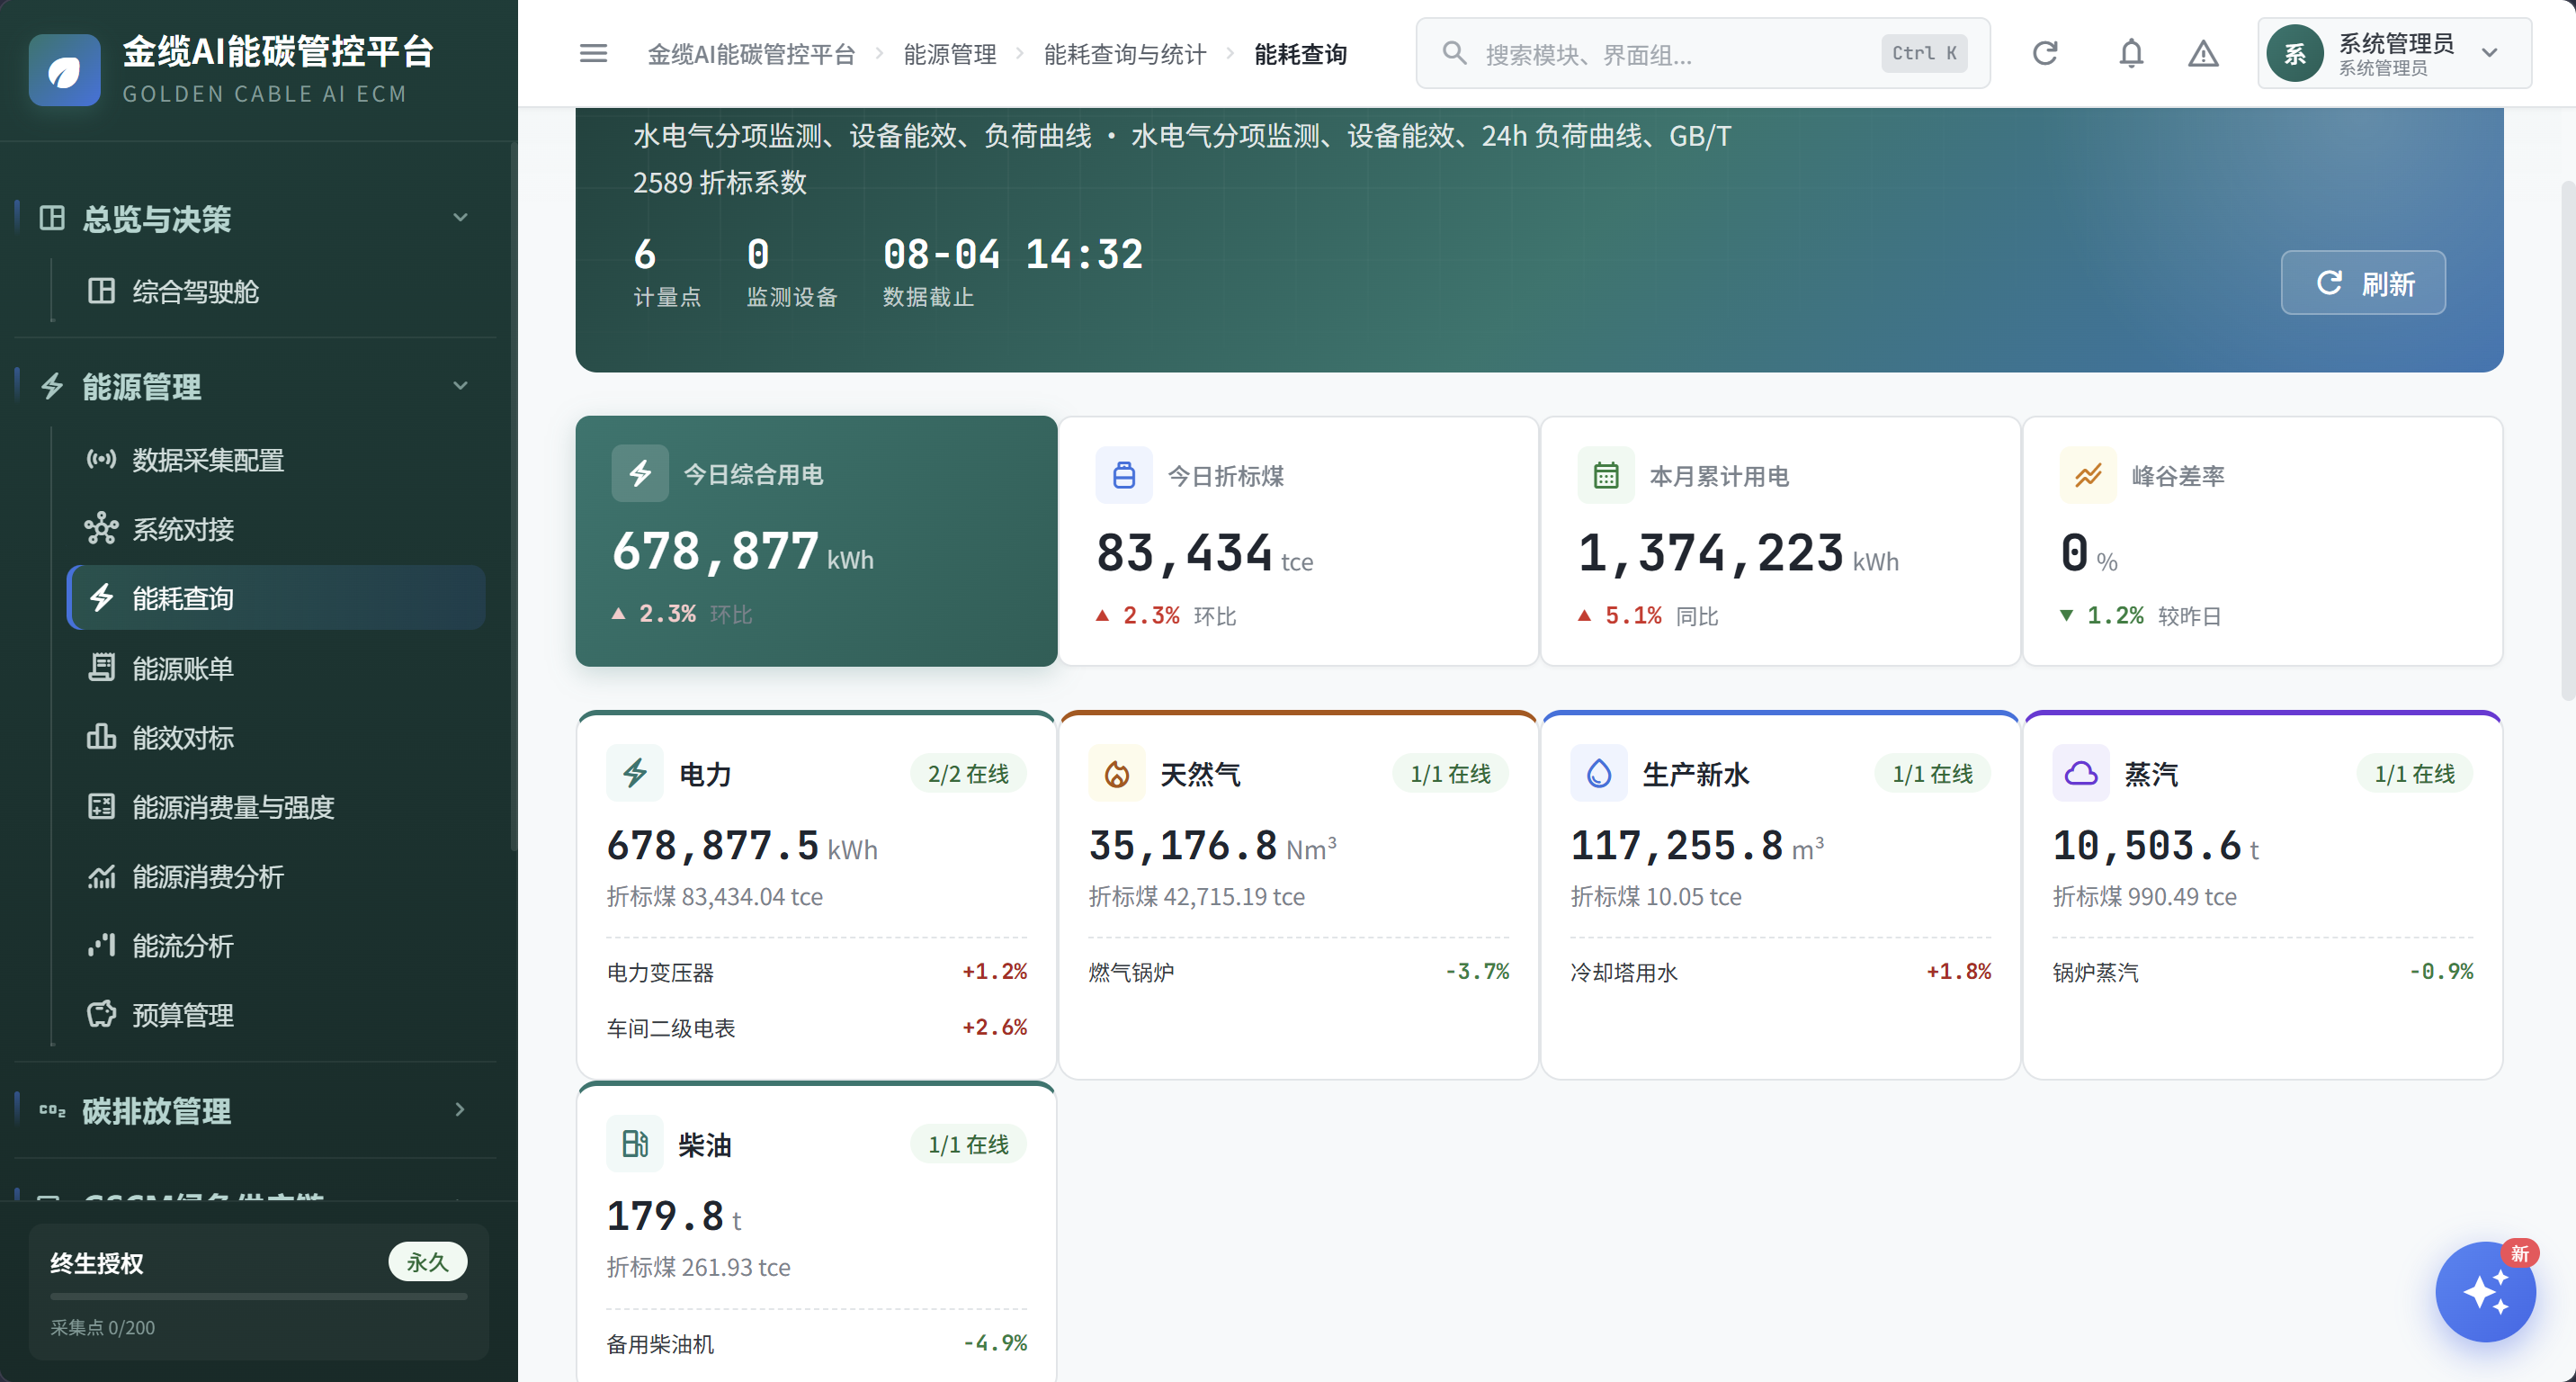The height and width of the screenshot is (1382, 2576).
Task: Click the 蒸汽 cloud card icon
Action: click(x=2081, y=773)
